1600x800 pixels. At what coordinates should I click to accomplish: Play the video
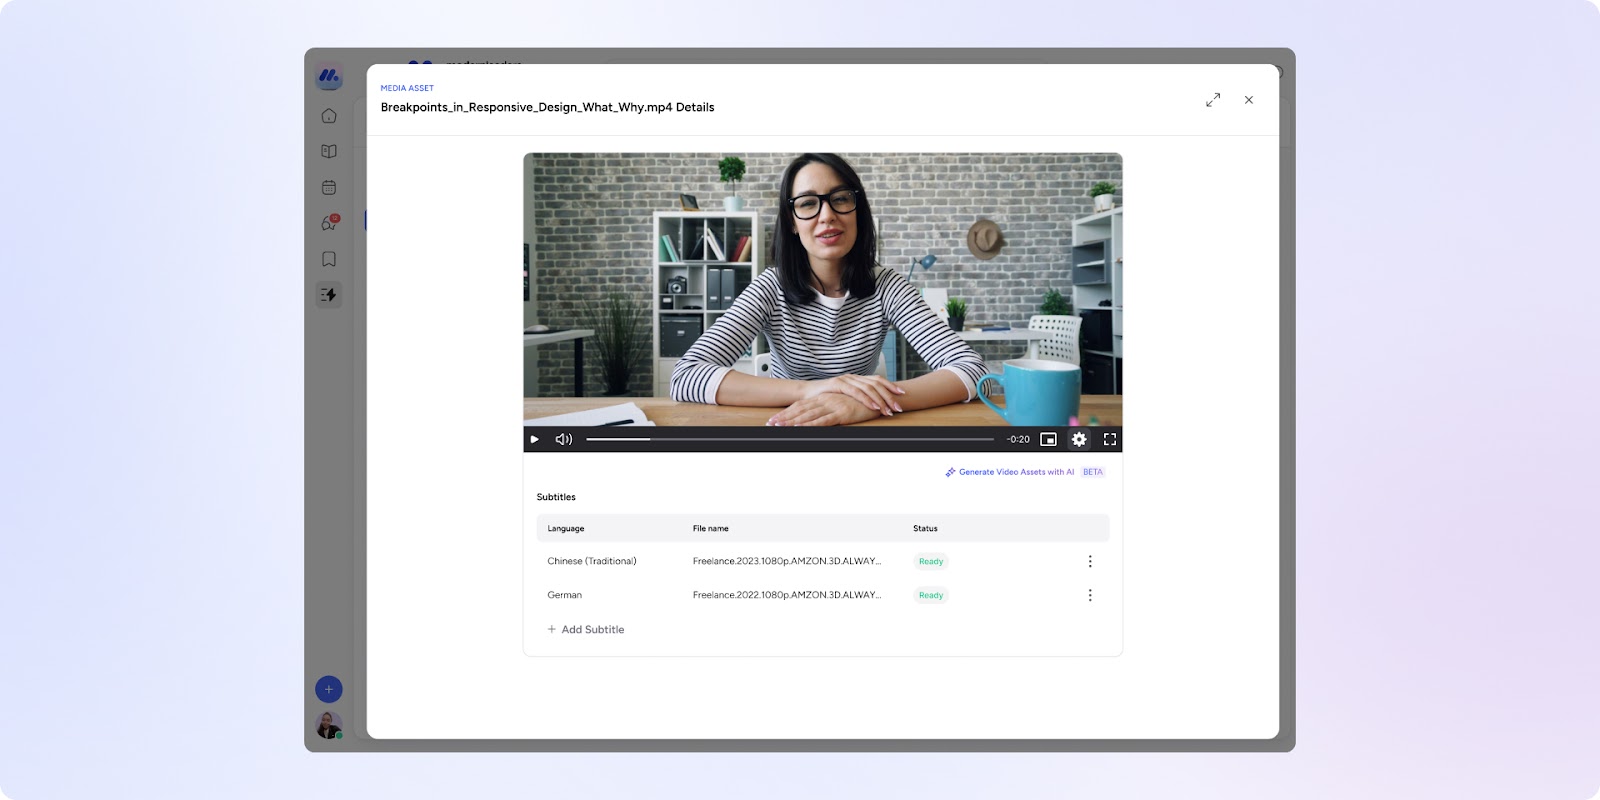(x=535, y=439)
